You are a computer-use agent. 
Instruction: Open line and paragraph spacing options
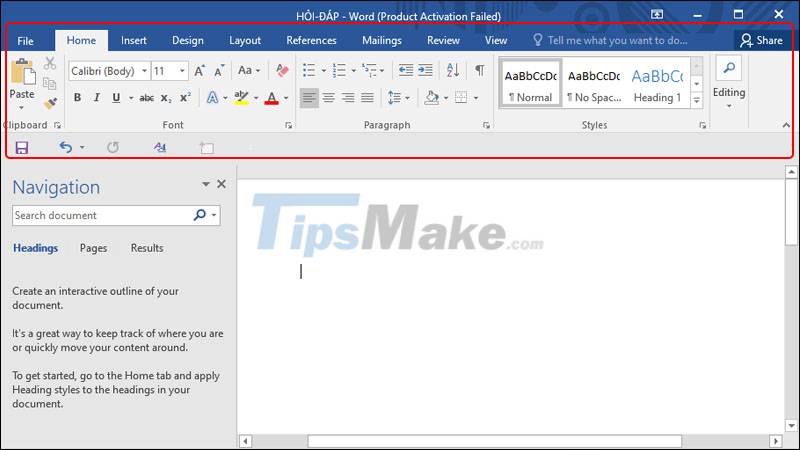[x=398, y=97]
